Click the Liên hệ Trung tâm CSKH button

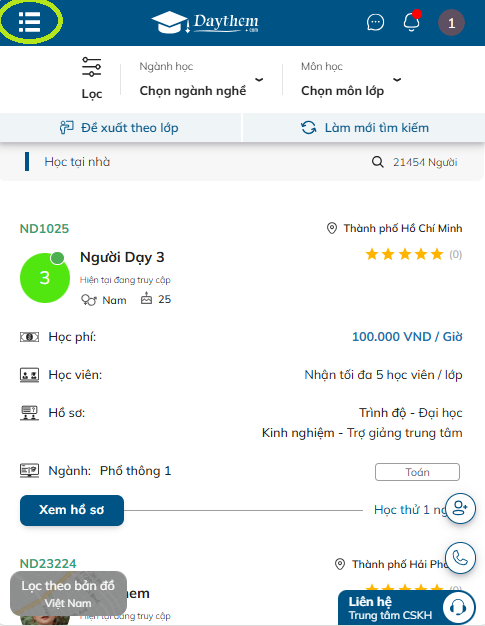coord(407,608)
